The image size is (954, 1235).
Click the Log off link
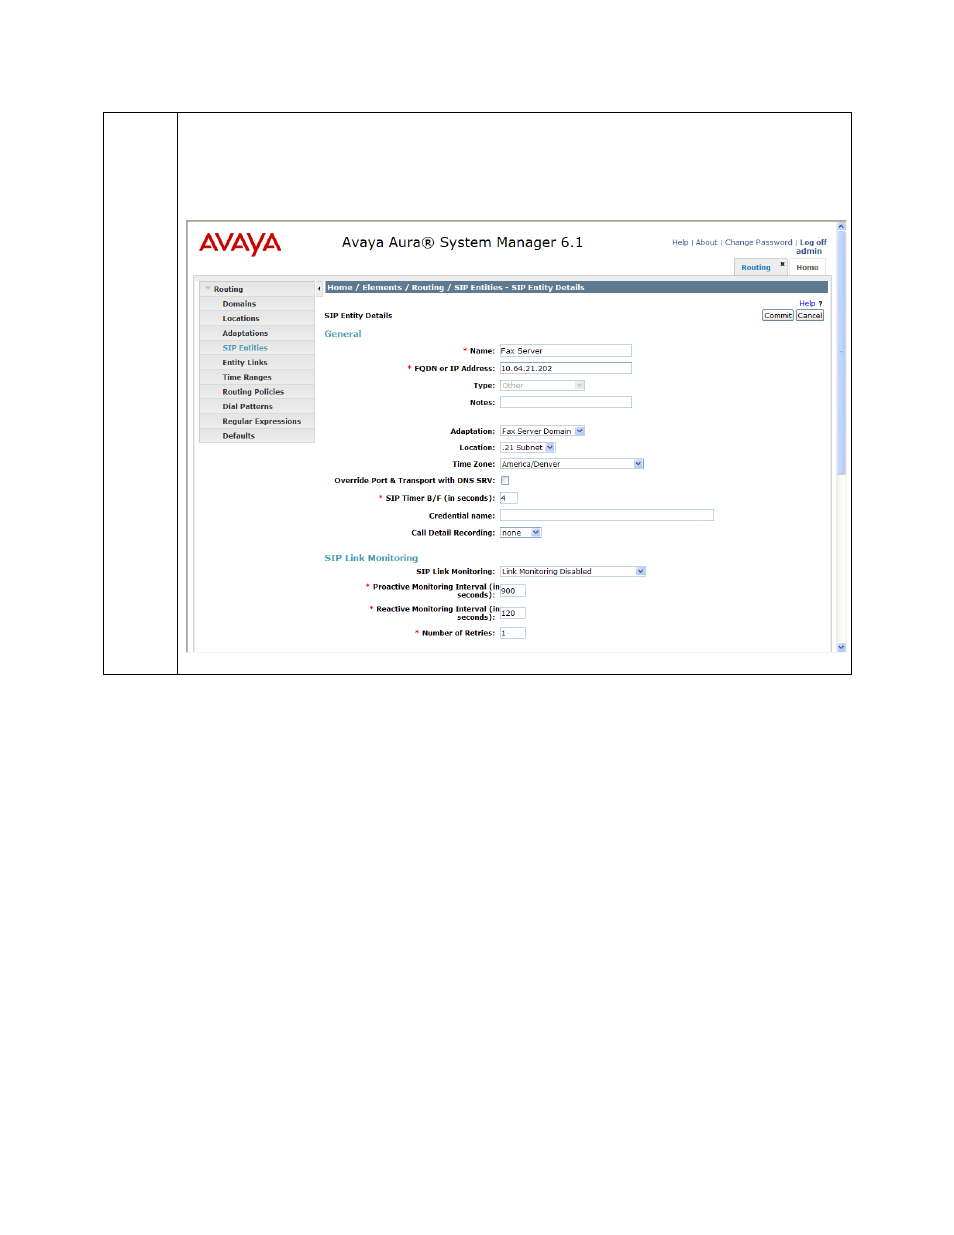(813, 242)
